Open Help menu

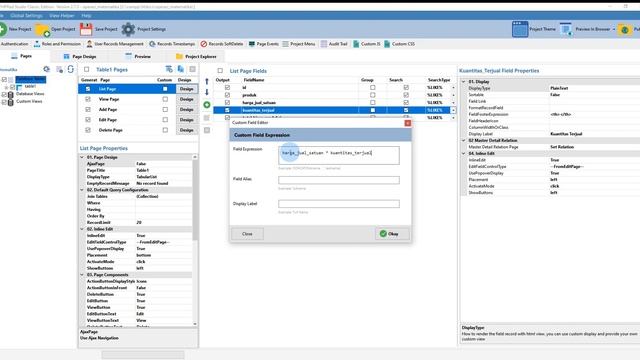click(86, 16)
